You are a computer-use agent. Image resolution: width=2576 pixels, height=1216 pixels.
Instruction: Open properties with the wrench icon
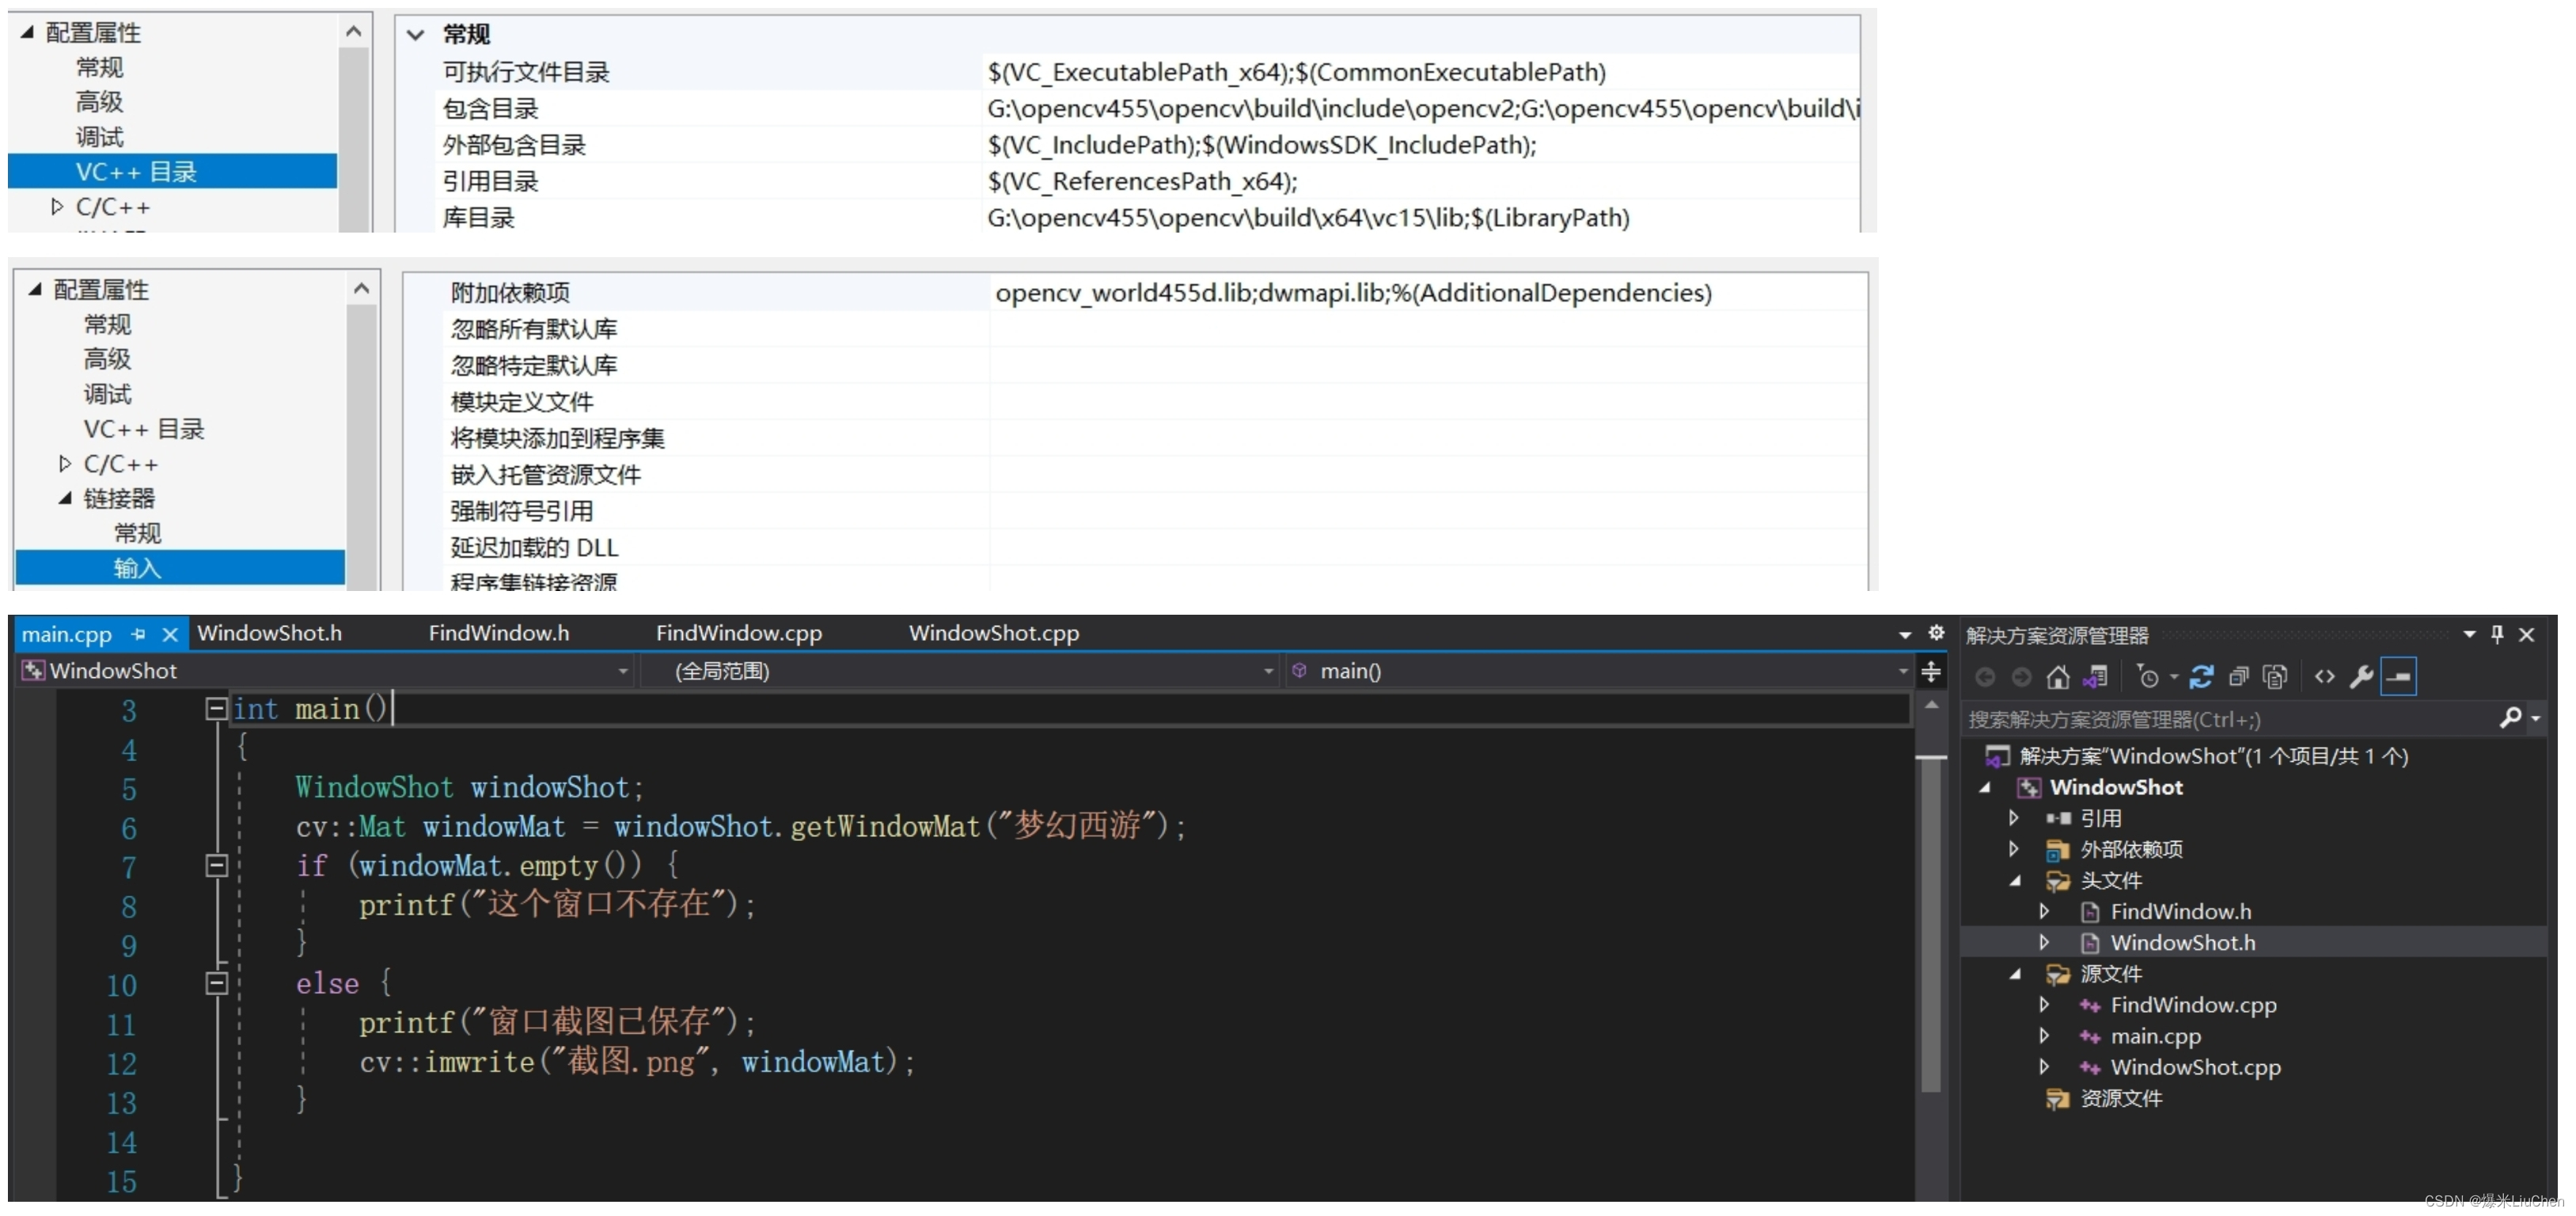coord(2361,677)
